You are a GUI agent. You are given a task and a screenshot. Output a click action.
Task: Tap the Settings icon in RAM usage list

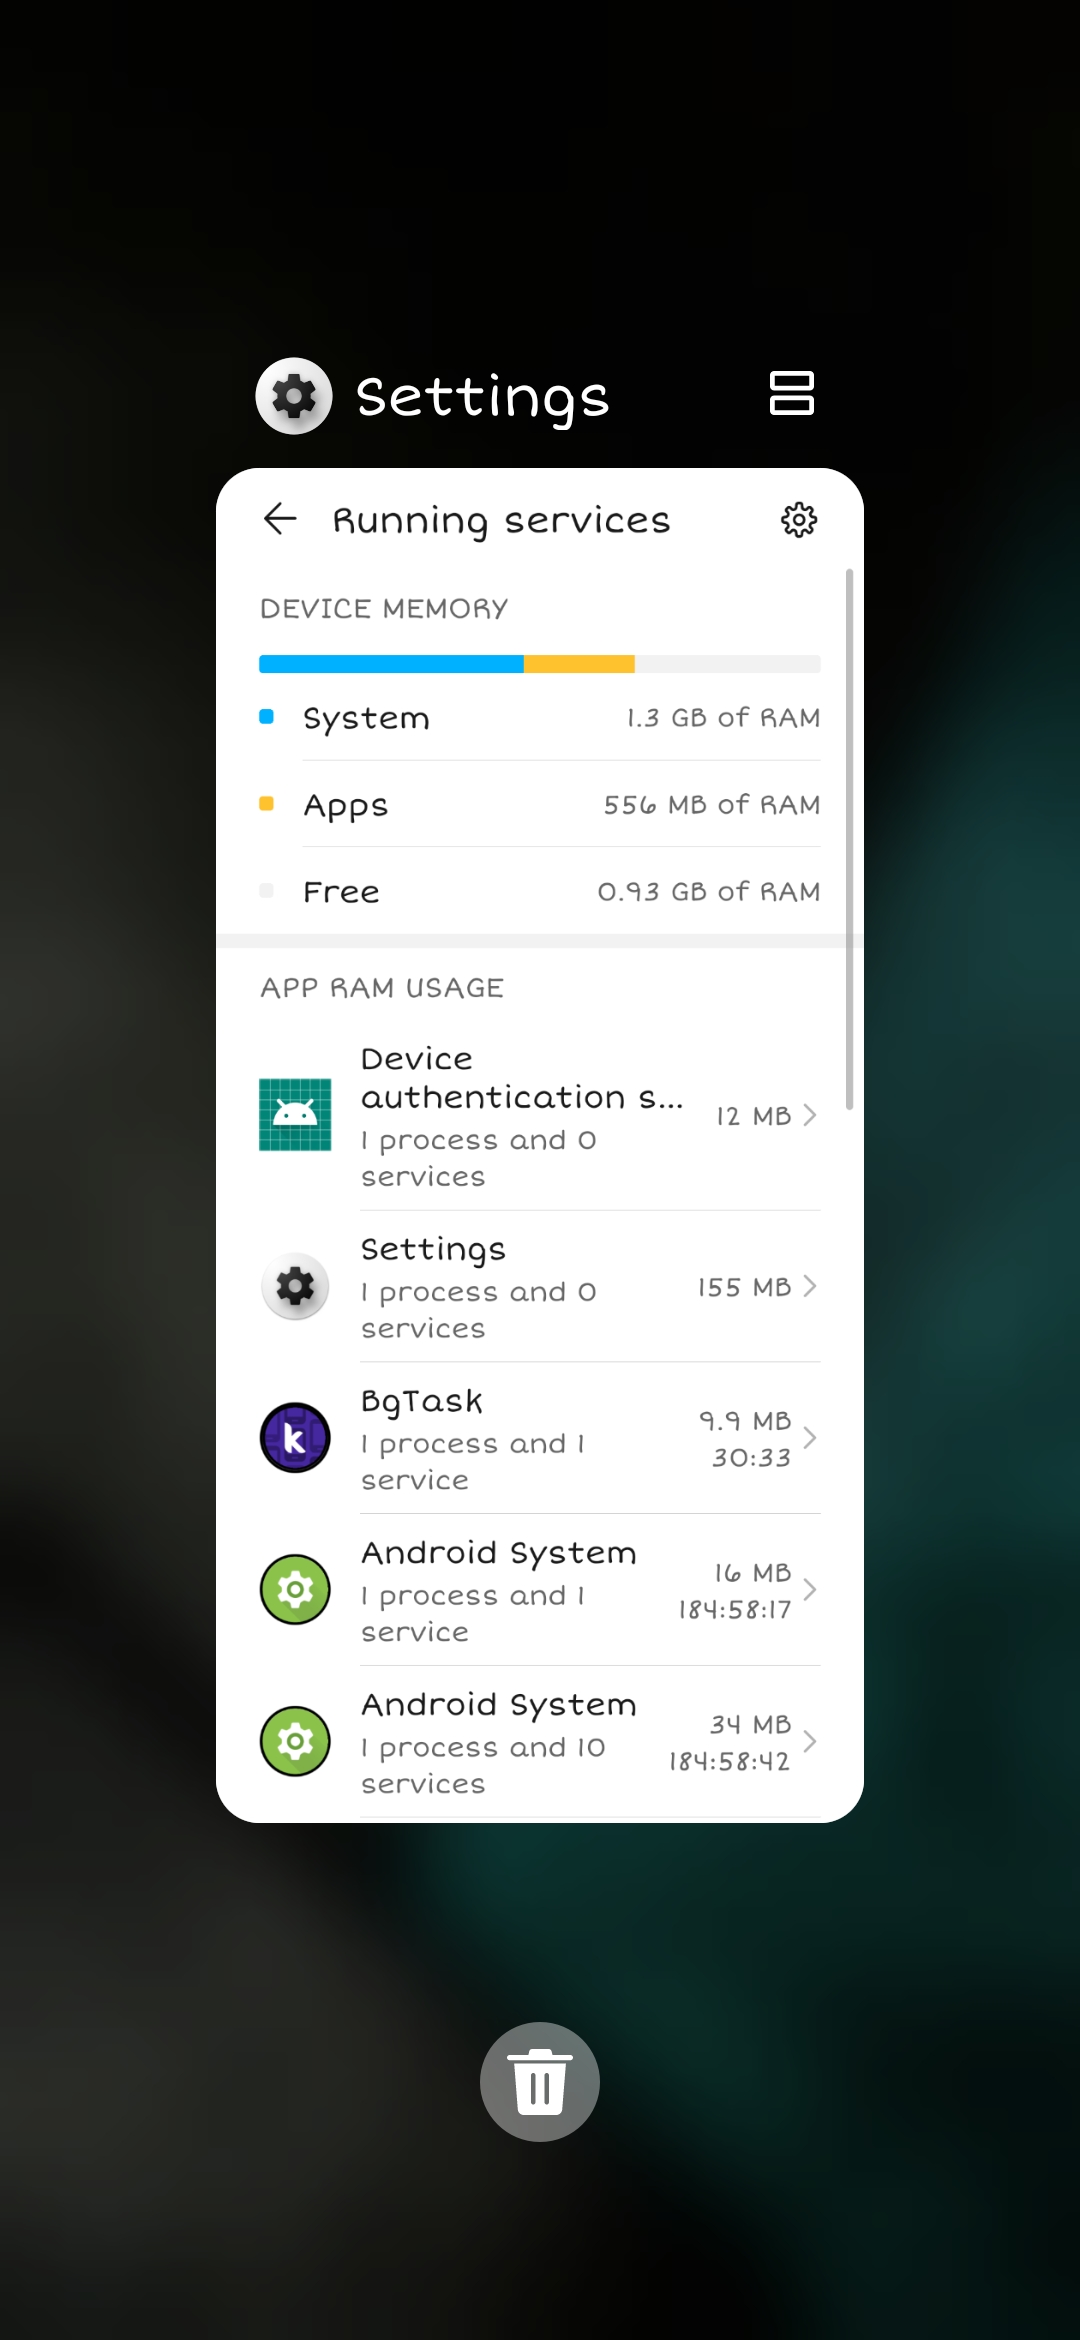click(x=295, y=1286)
